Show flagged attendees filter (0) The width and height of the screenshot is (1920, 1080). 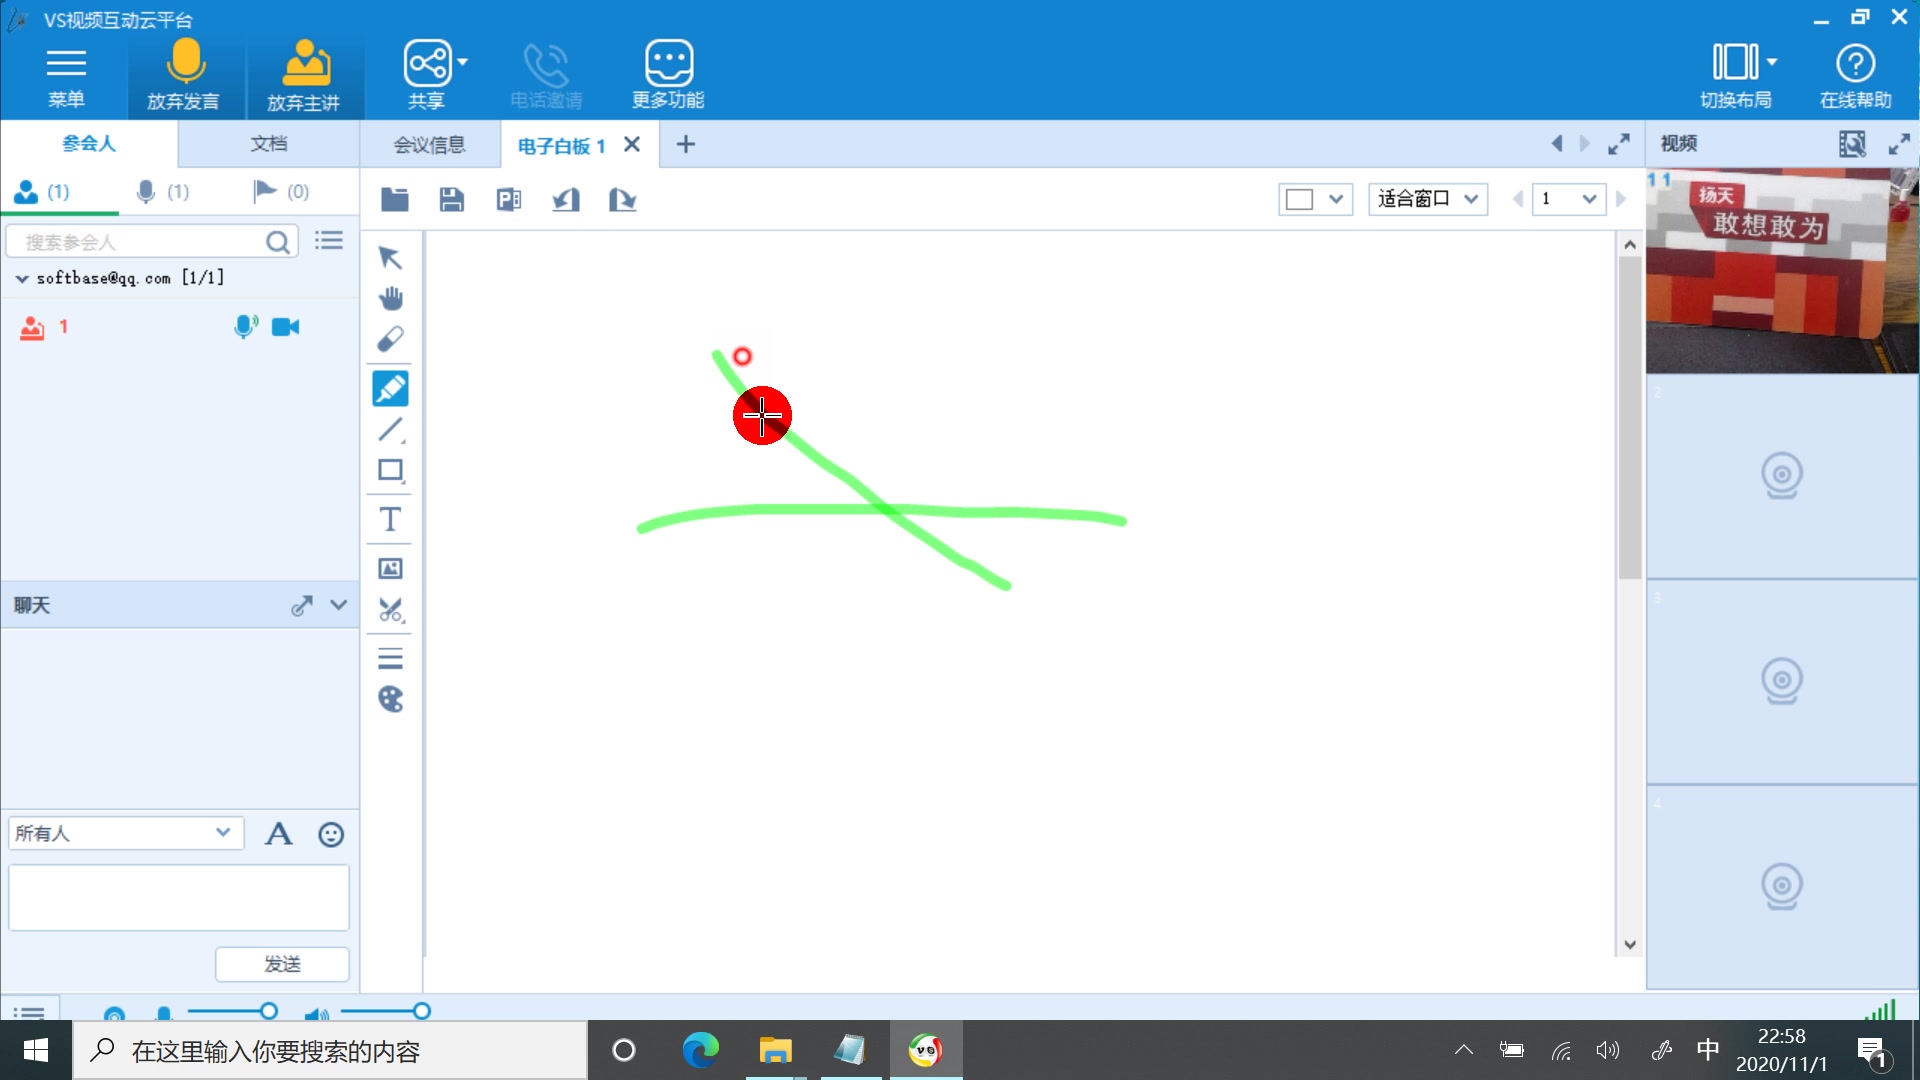(x=281, y=191)
